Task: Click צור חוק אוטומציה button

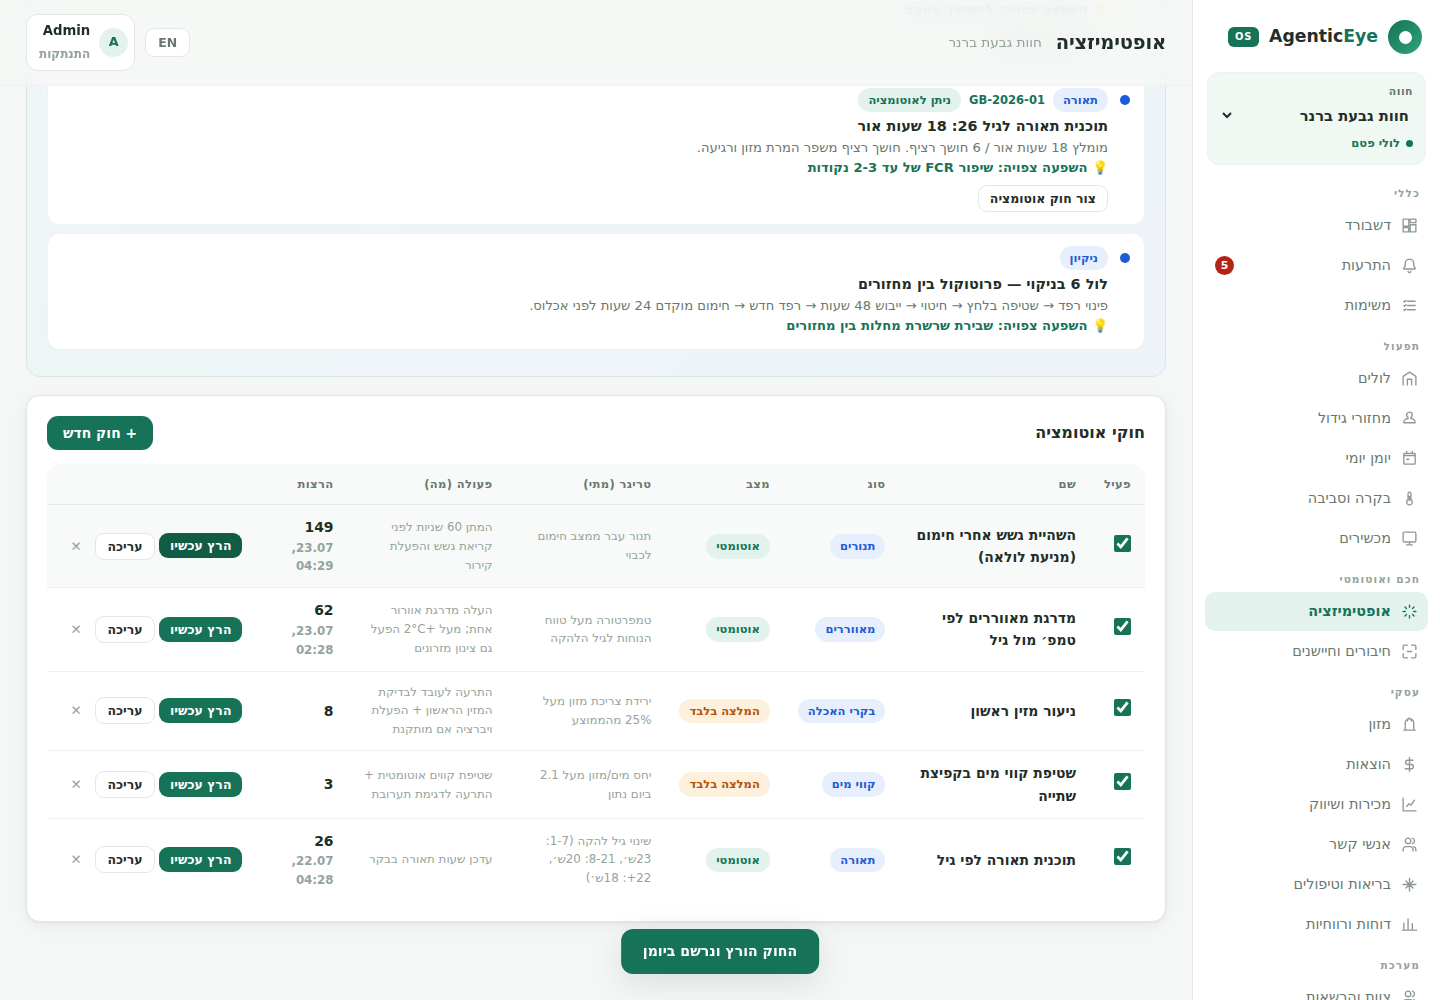Action: (1043, 199)
